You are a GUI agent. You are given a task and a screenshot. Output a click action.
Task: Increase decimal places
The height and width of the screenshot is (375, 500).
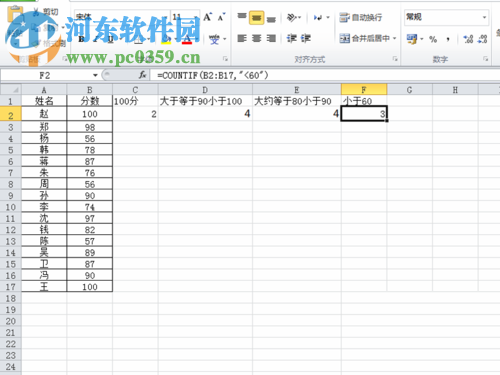(x=468, y=39)
